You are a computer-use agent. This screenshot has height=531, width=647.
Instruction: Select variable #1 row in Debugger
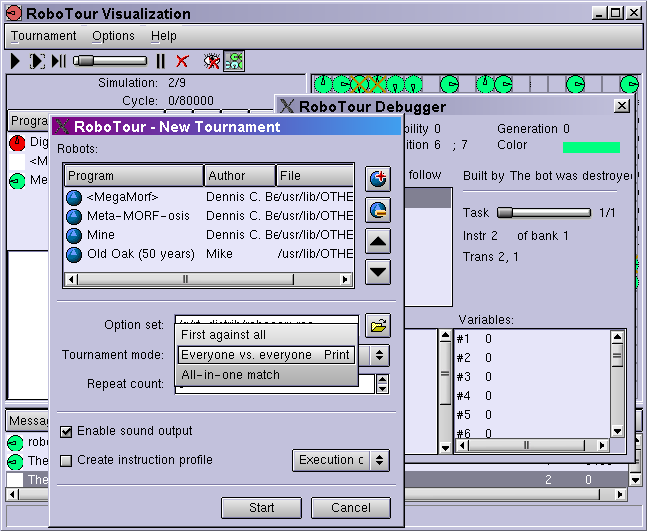[x=532, y=339]
